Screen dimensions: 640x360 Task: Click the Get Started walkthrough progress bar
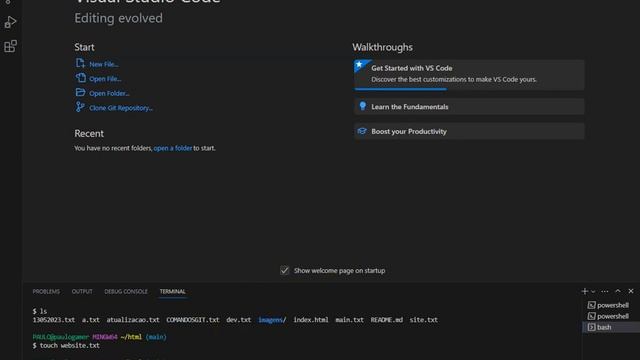point(400,89)
